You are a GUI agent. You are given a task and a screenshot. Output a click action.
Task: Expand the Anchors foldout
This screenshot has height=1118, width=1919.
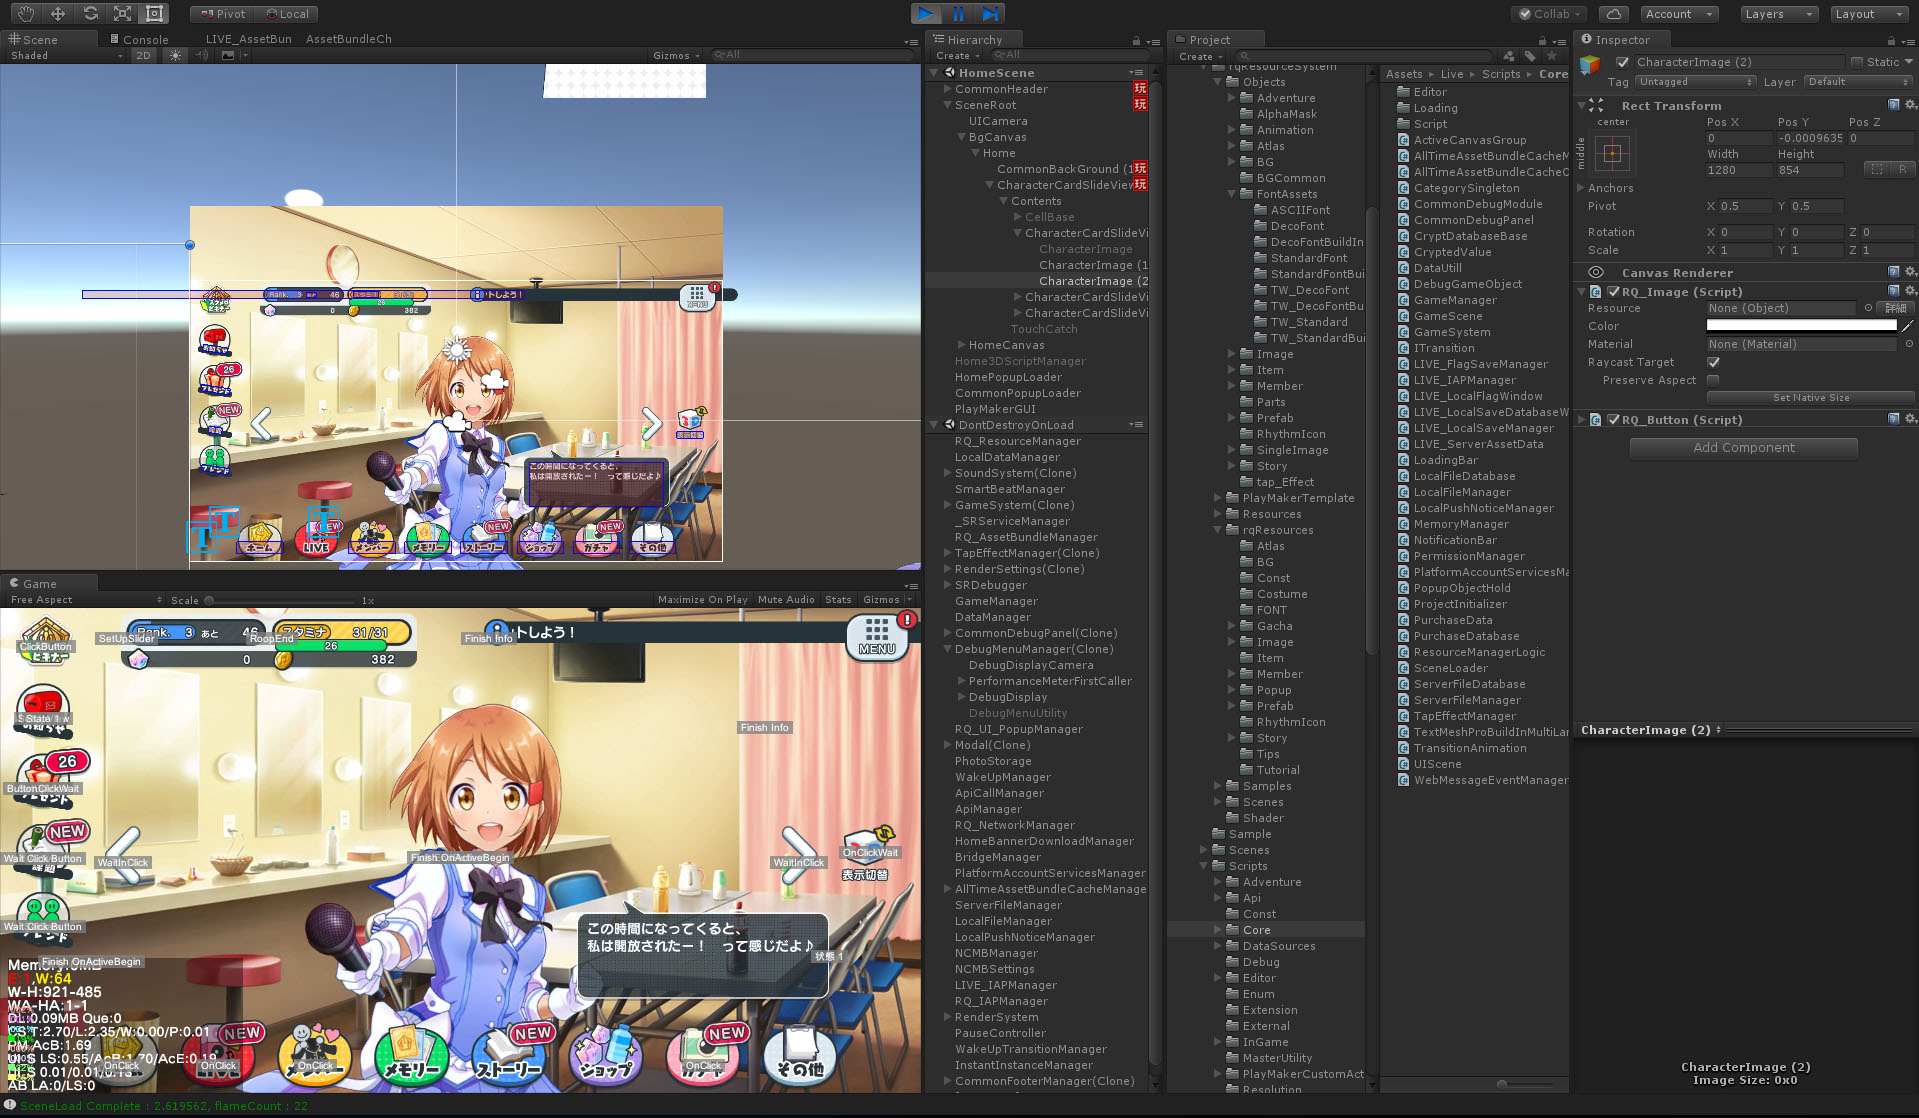pyautogui.click(x=1581, y=188)
